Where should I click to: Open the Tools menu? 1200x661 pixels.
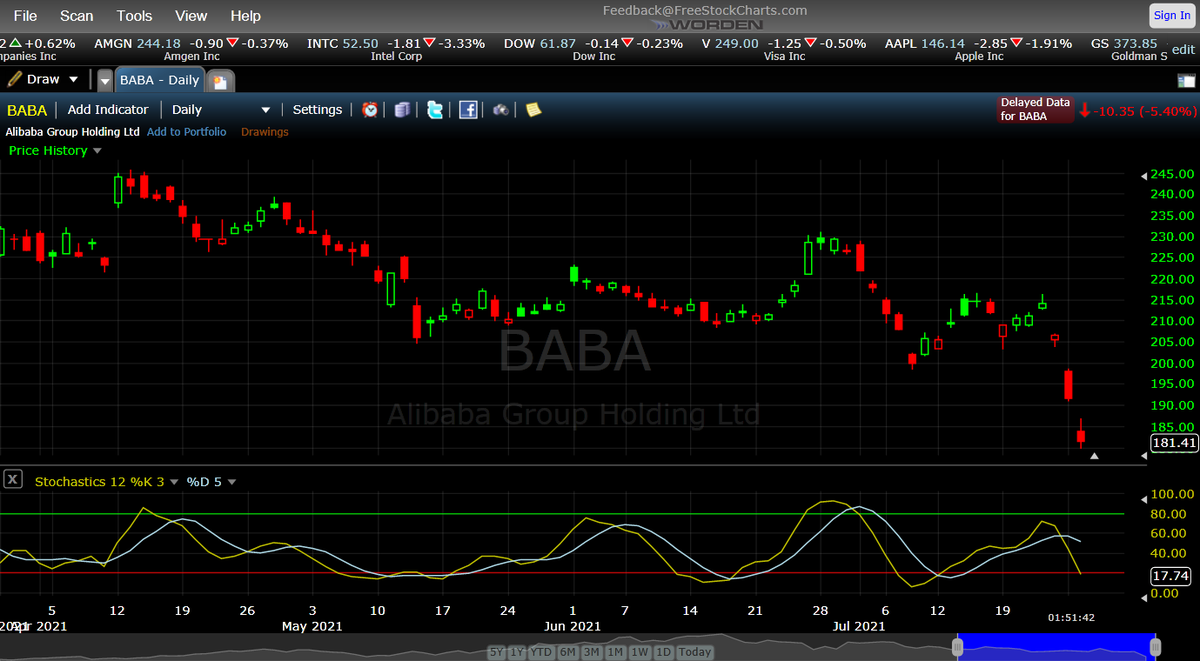point(134,16)
